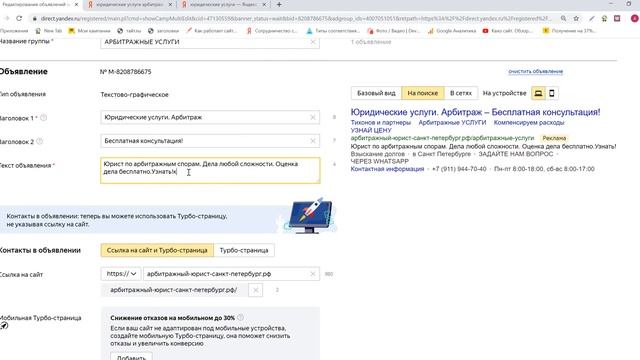Image resolution: width=640 pixels, height=360 pixels.
Task: Click the 'Тихонов и партнеры' sitelink in preview
Action: click(x=380, y=122)
